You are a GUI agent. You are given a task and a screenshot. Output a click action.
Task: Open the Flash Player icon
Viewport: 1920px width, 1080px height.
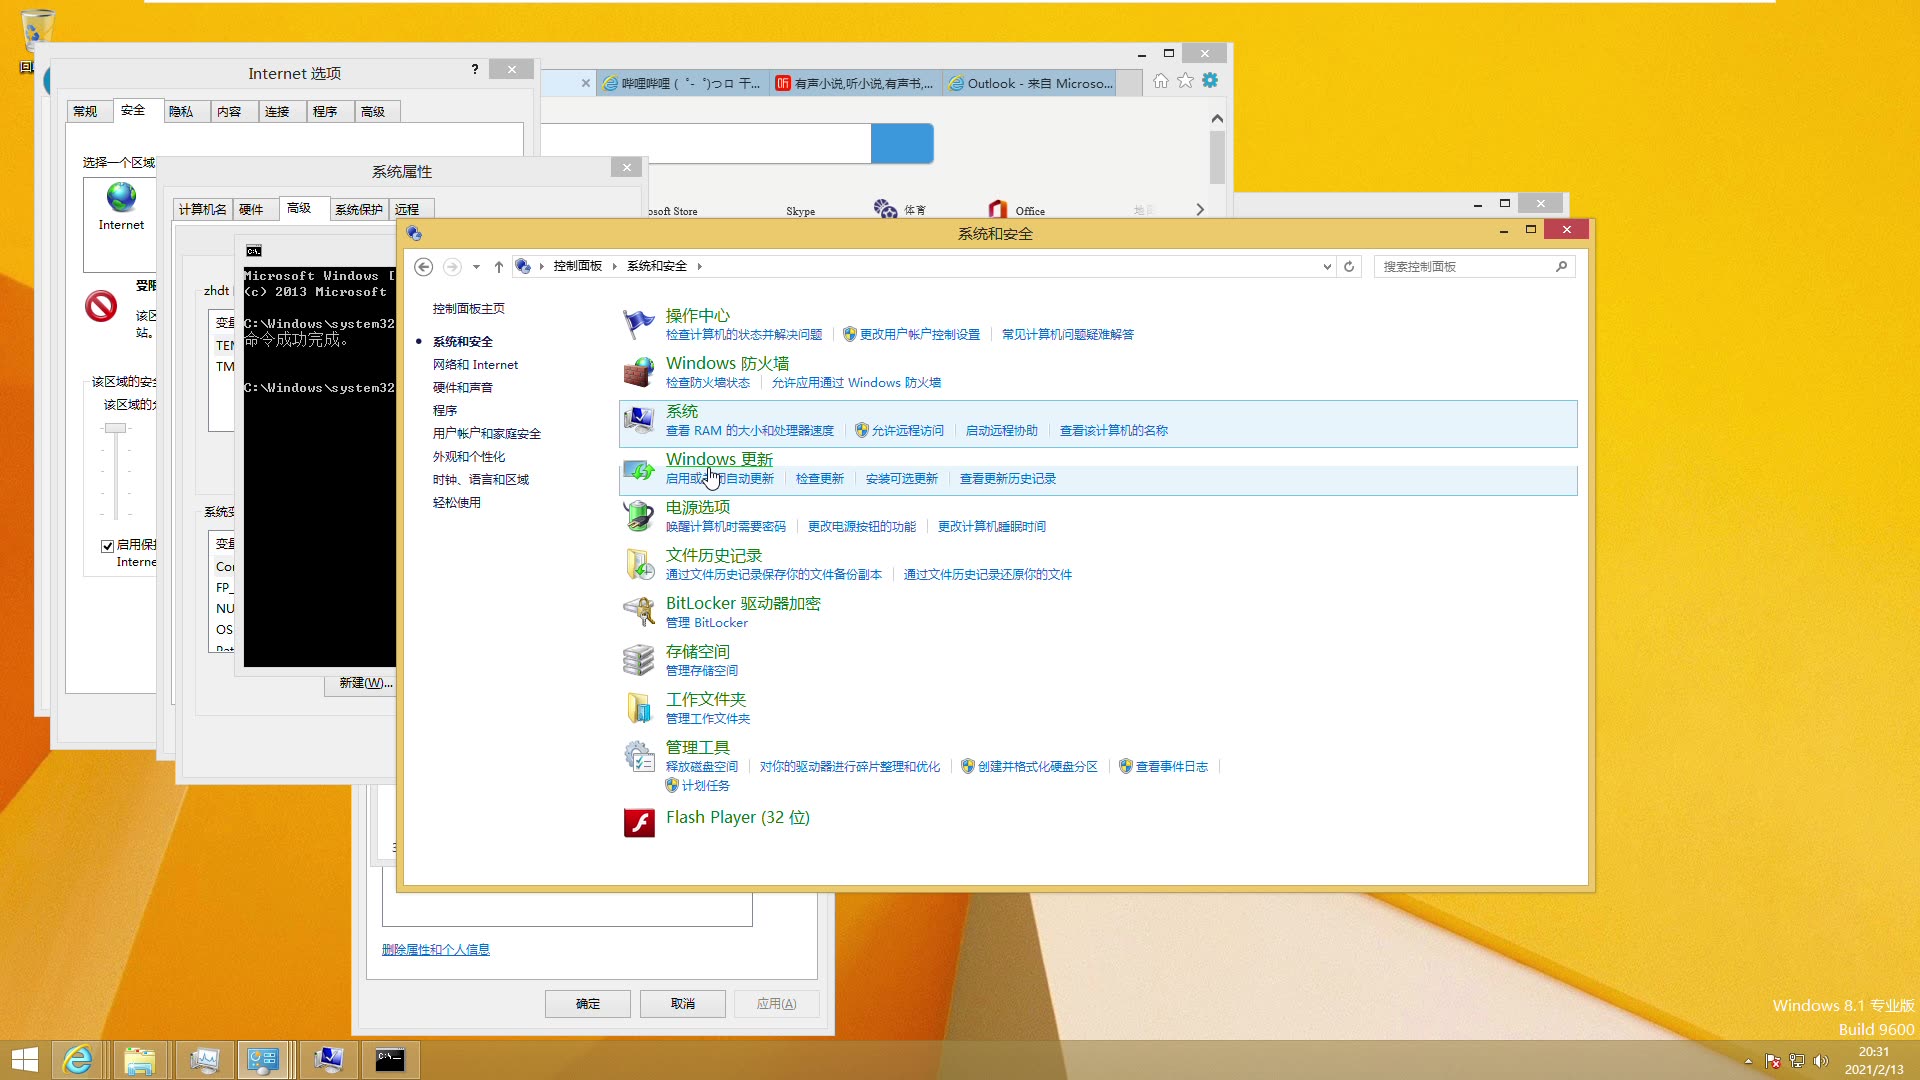coord(639,822)
